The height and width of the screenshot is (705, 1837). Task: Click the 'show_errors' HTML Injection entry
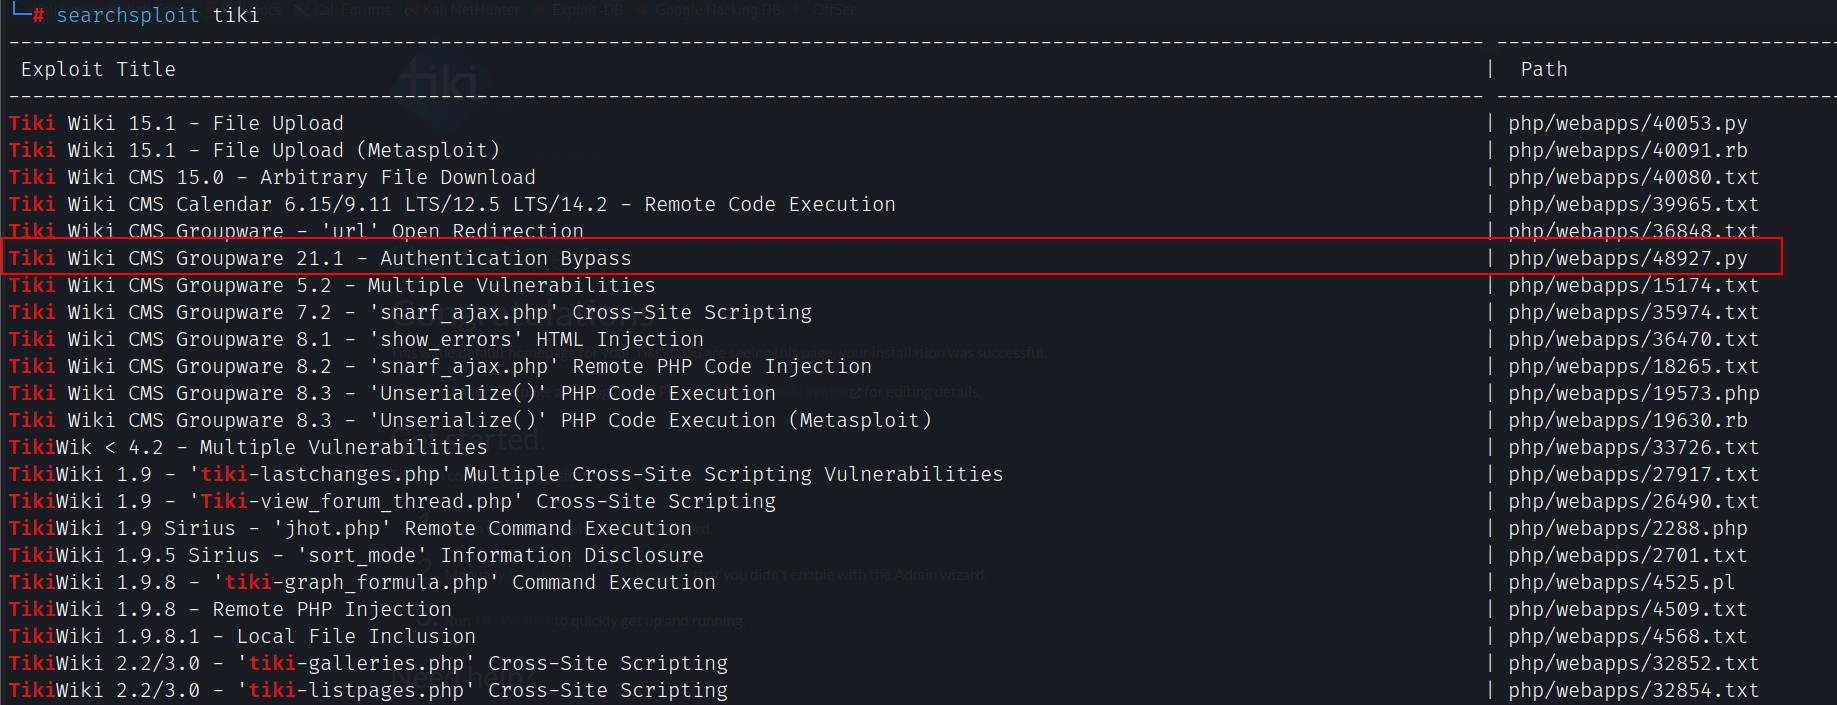click(356, 339)
